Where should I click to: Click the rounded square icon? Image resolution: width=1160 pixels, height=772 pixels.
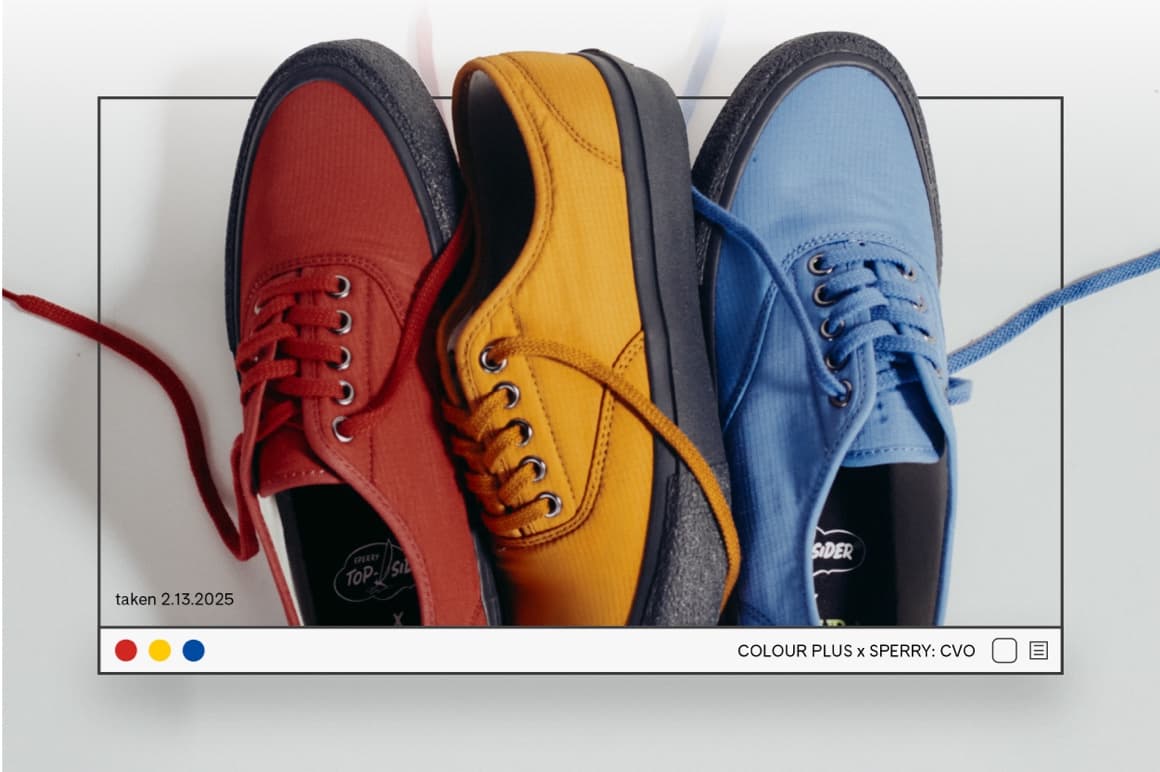tap(1004, 651)
